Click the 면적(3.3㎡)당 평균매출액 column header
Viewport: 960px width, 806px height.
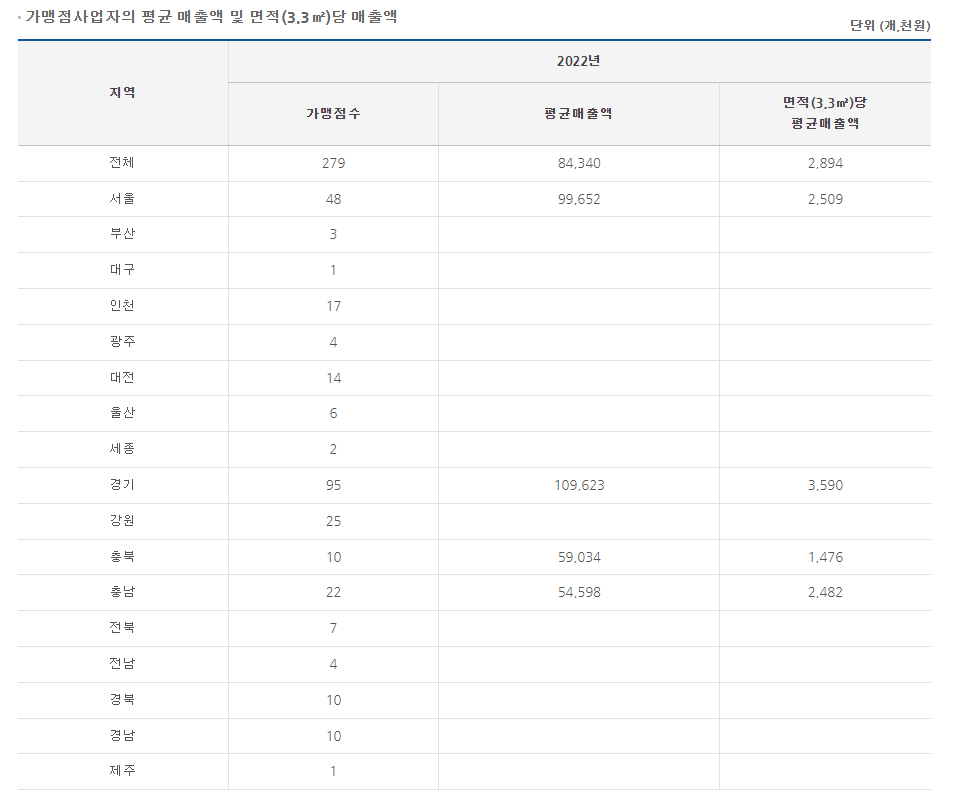coord(824,114)
